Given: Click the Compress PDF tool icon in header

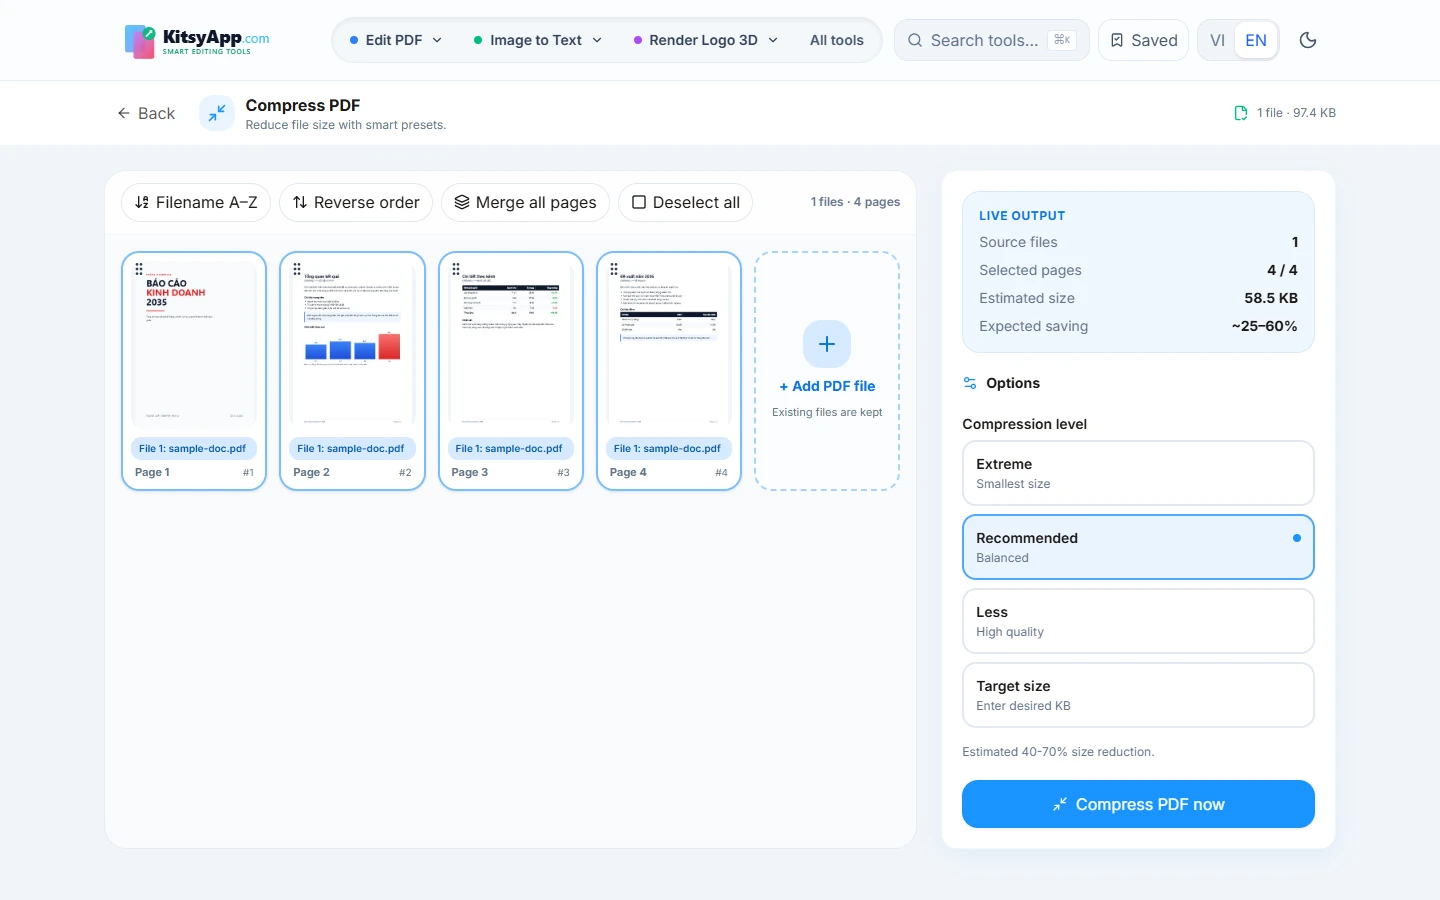Looking at the screenshot, I should [217, 113].
